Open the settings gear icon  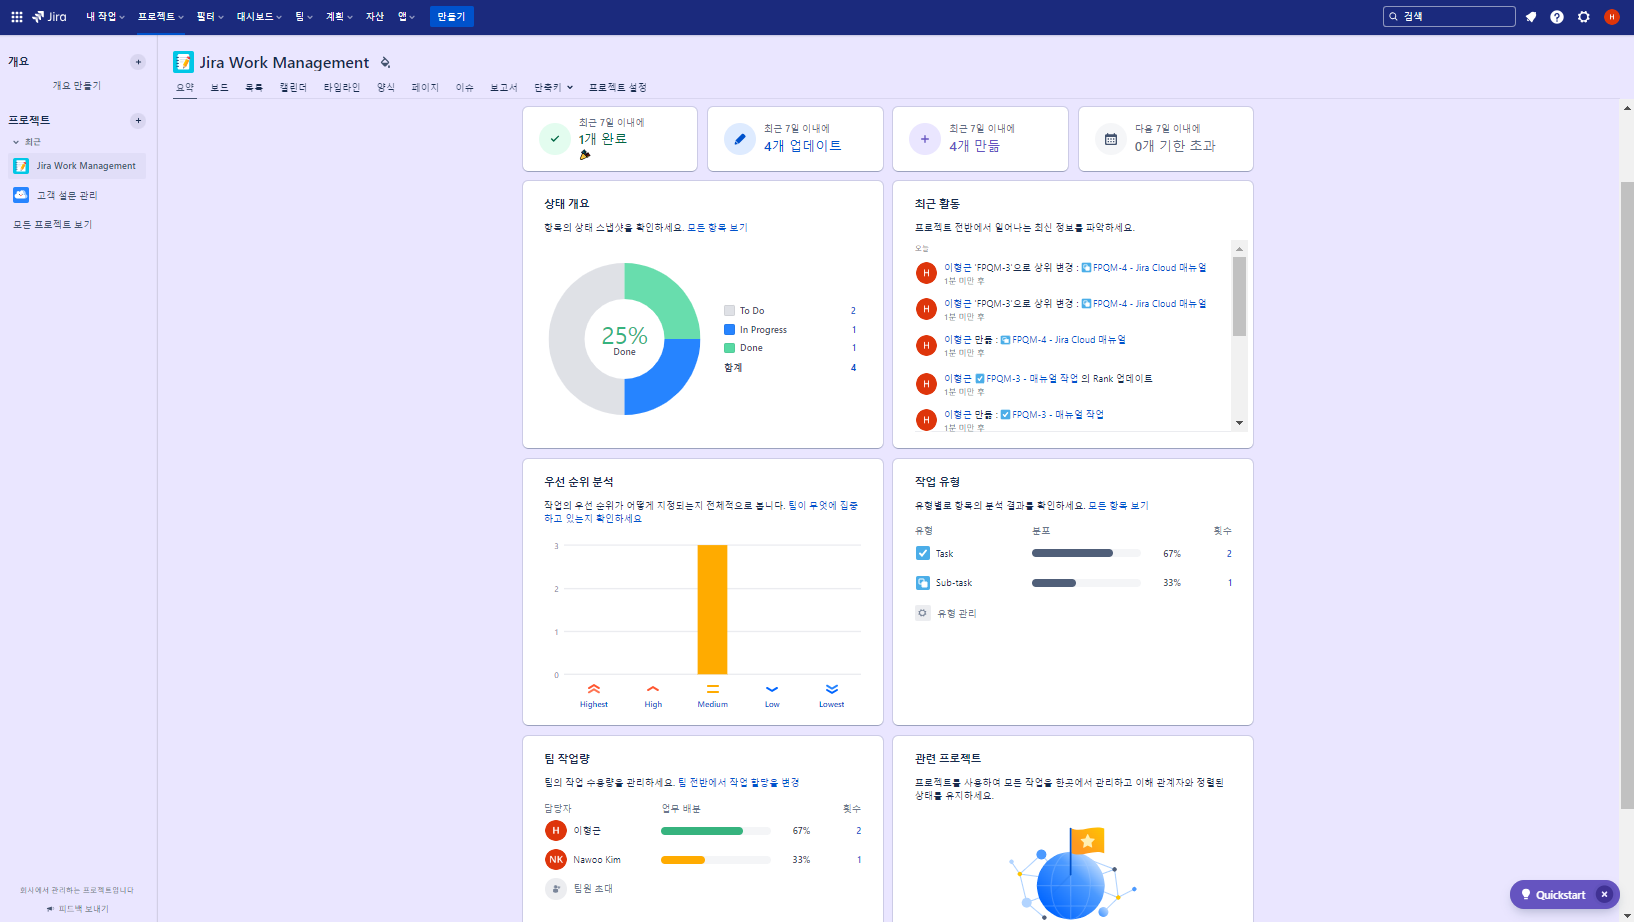tap(1584, 17)
